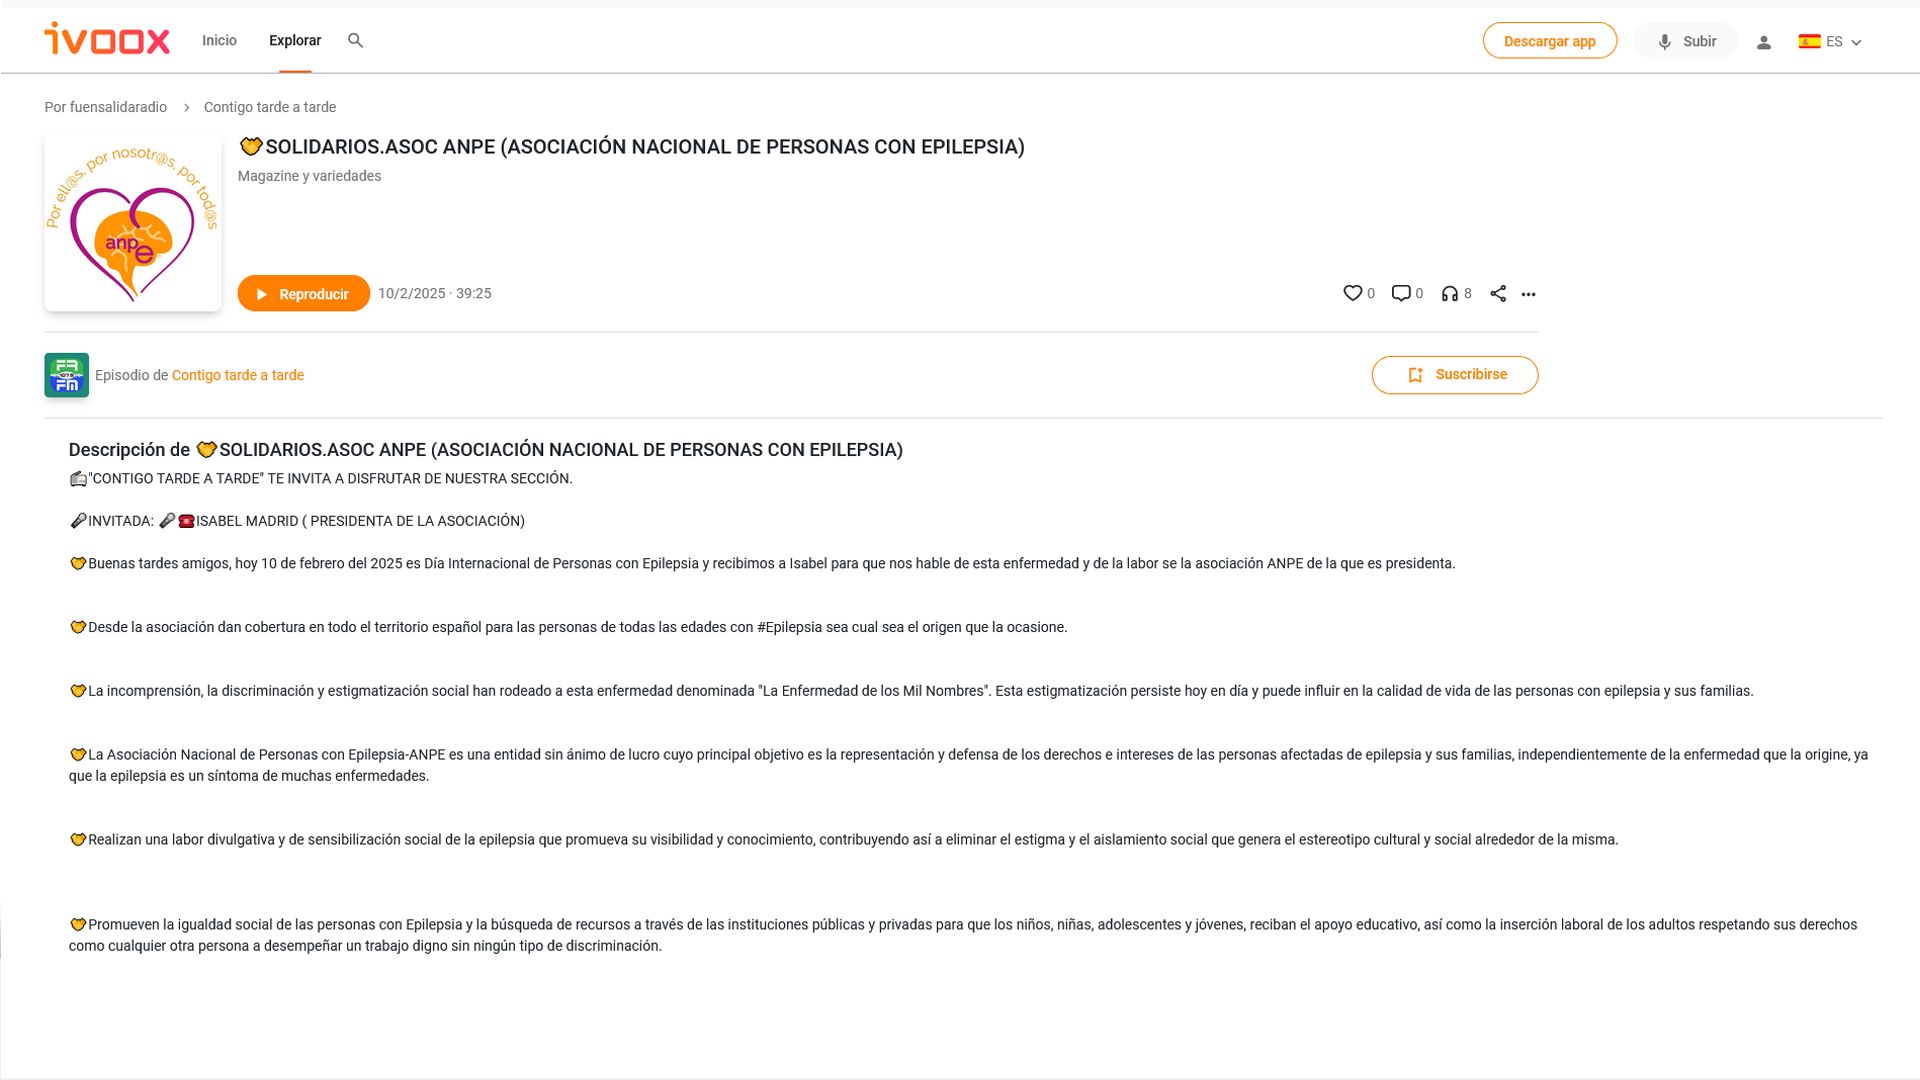The height and width of the screenshot is (1080, 1920).
Task: Click the Spanish flag icon
Action: point(1809,41)
